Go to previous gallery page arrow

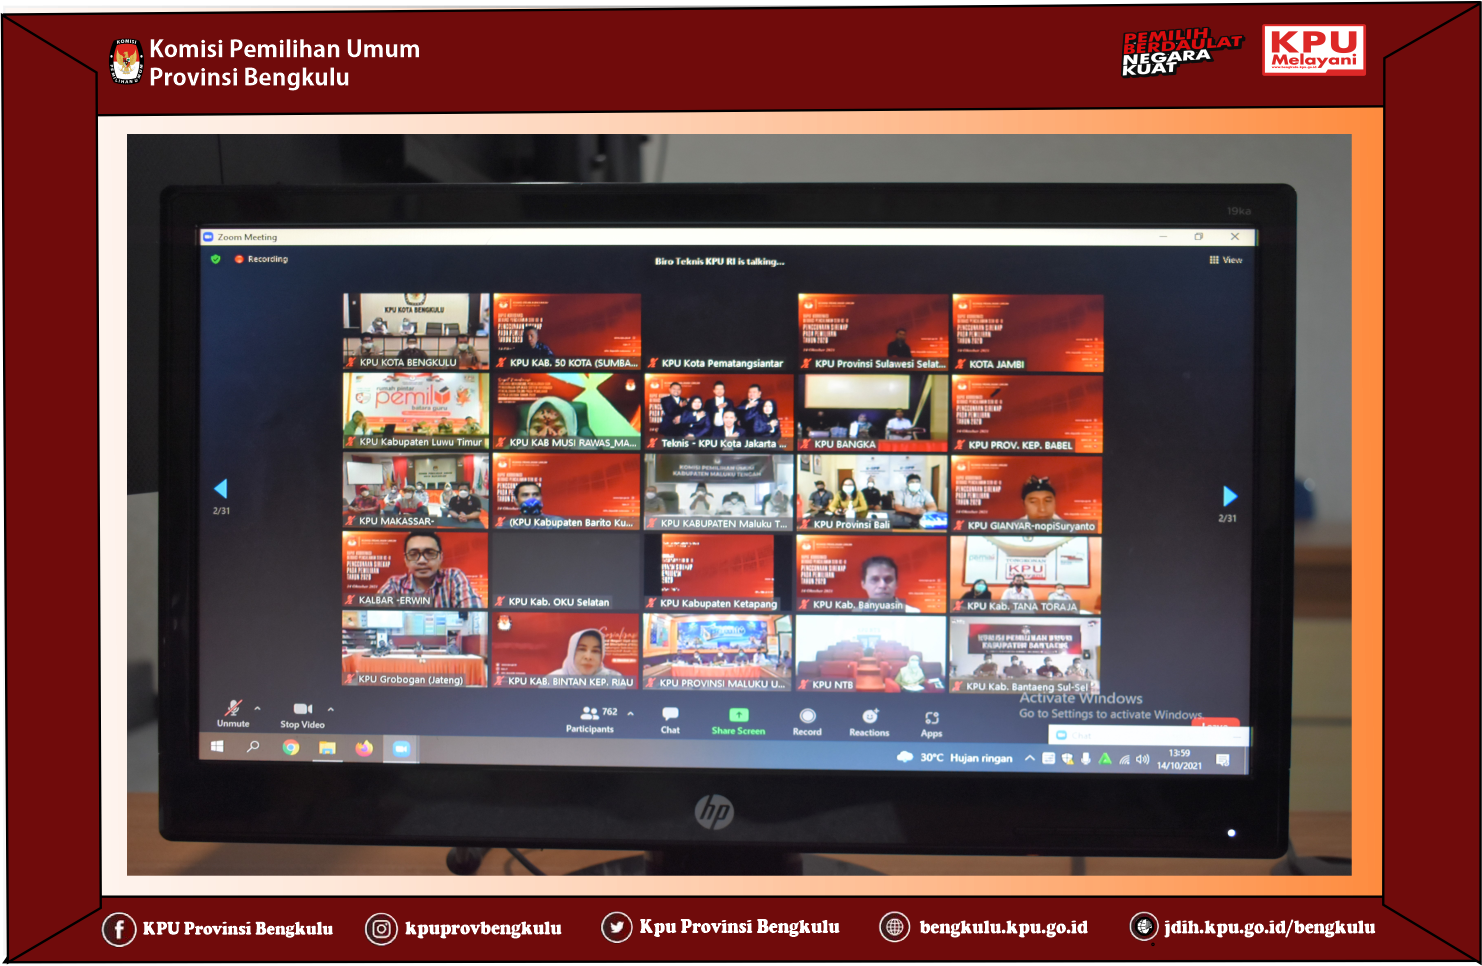[x=221, y=489]
